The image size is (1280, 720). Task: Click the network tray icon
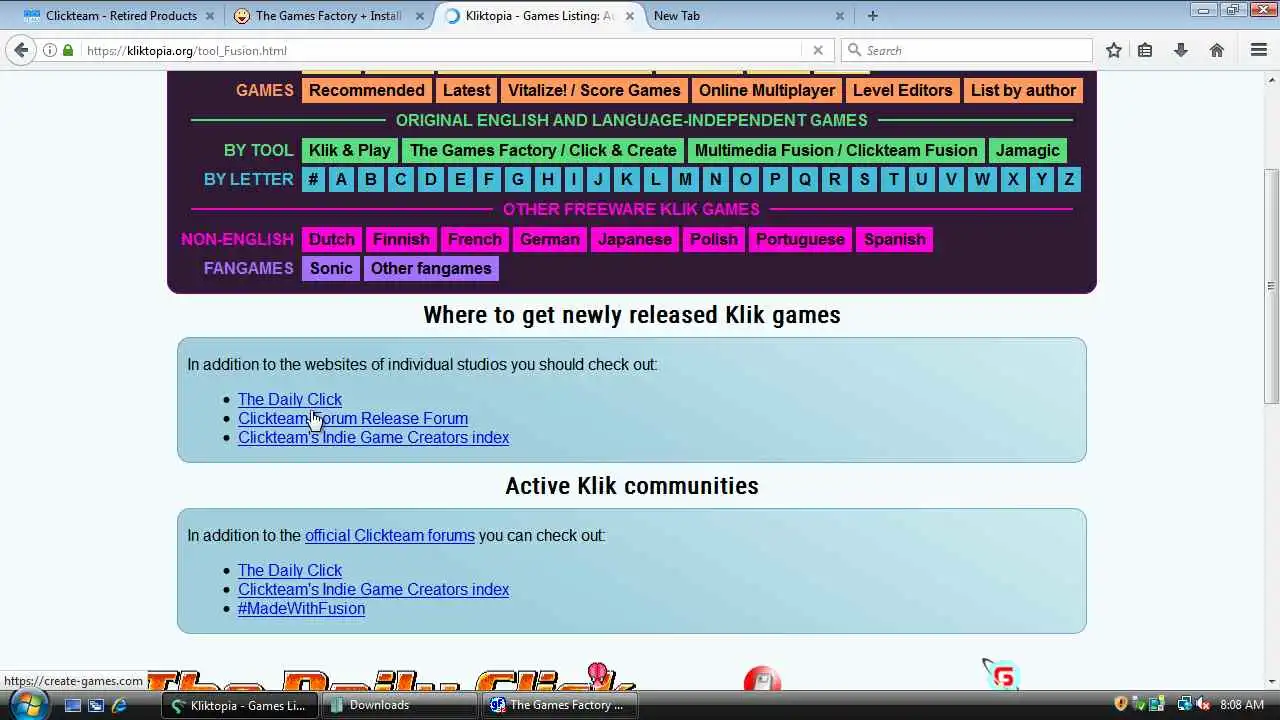coord(1185,705)
